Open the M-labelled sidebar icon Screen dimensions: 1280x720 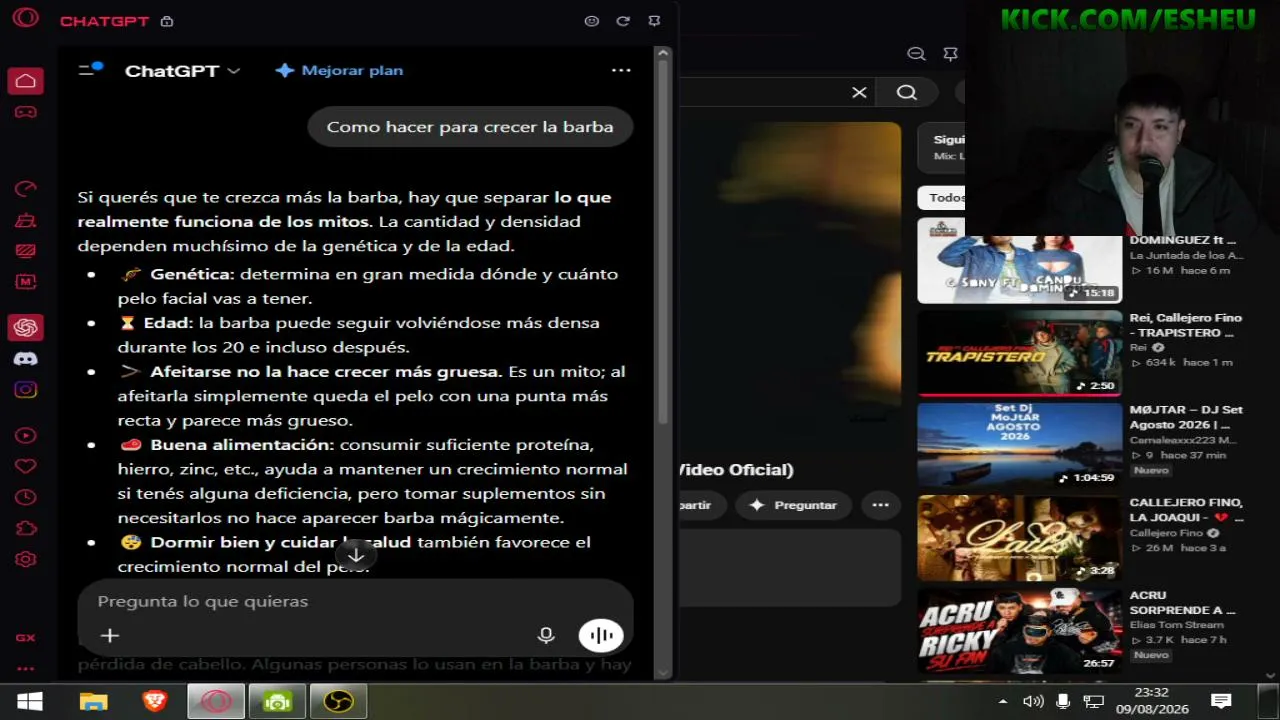pyautogui.click(x=25, y=283)
